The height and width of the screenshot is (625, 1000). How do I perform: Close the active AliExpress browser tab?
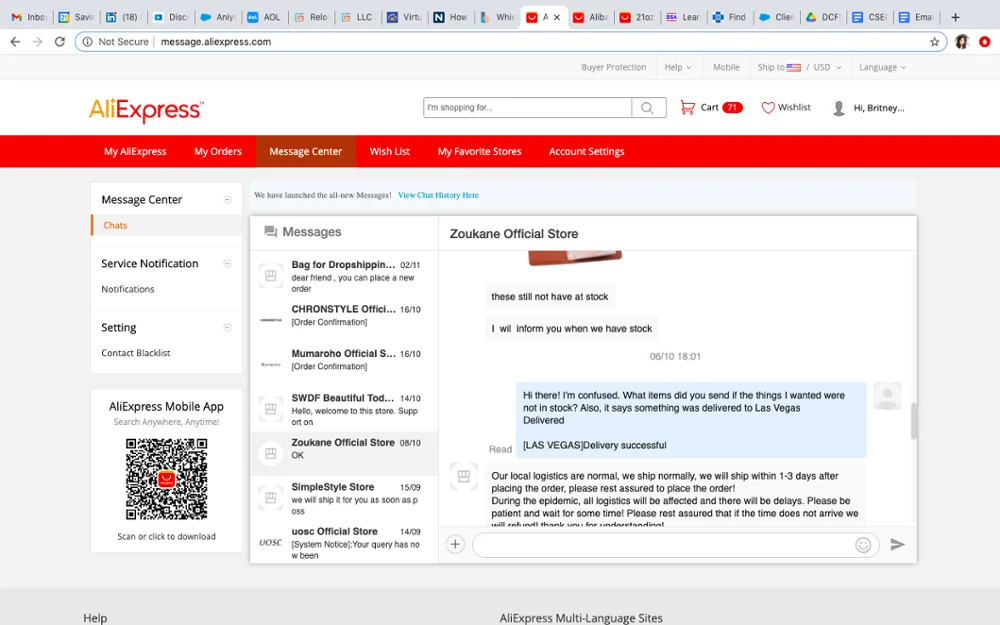(x=557, y=17)
